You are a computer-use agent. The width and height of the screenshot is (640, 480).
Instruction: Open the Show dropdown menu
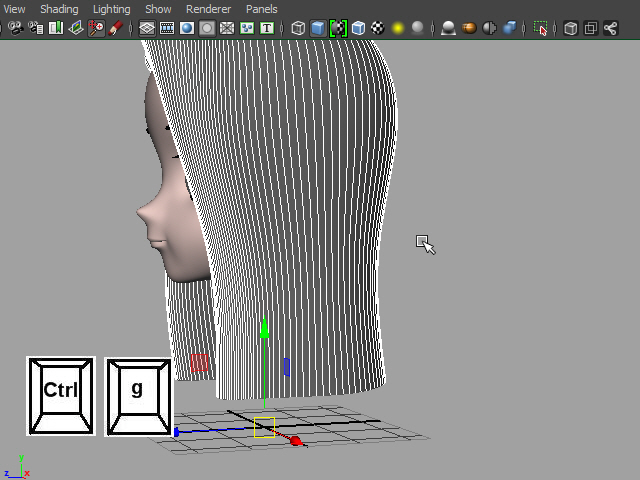point(158,9)
